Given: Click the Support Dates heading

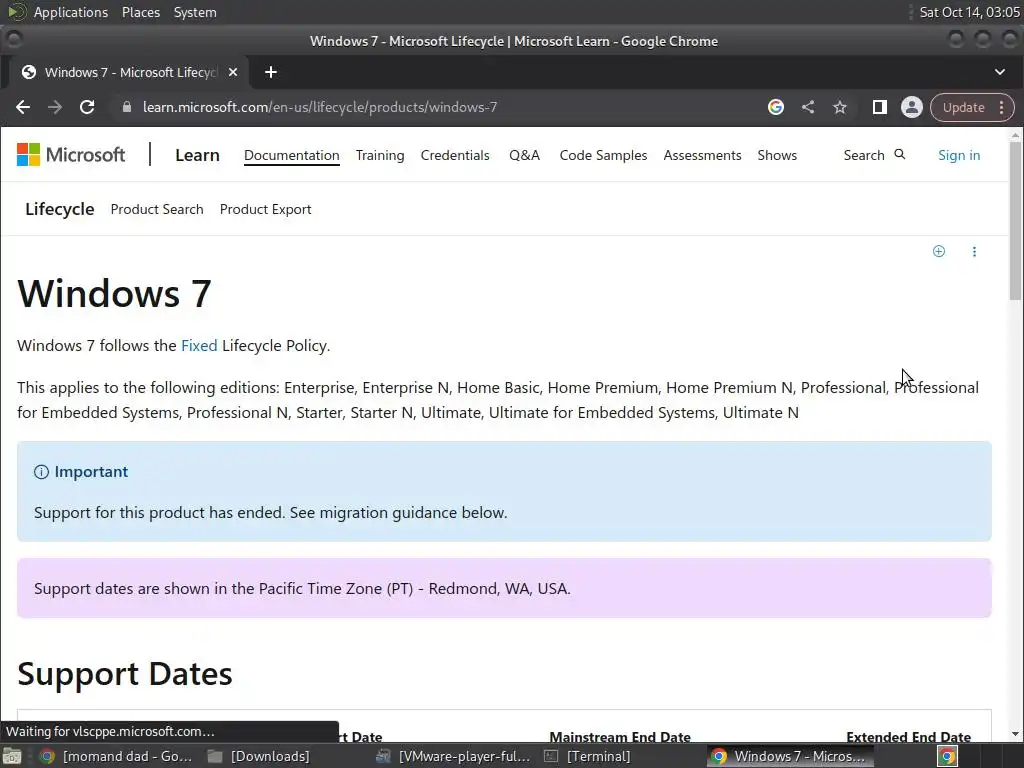Looking at the screenshot, I should (x=125, y=673).
